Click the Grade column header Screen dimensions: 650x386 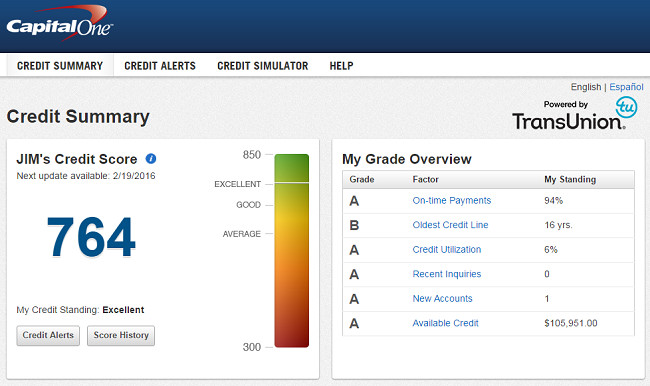point(362,180)
